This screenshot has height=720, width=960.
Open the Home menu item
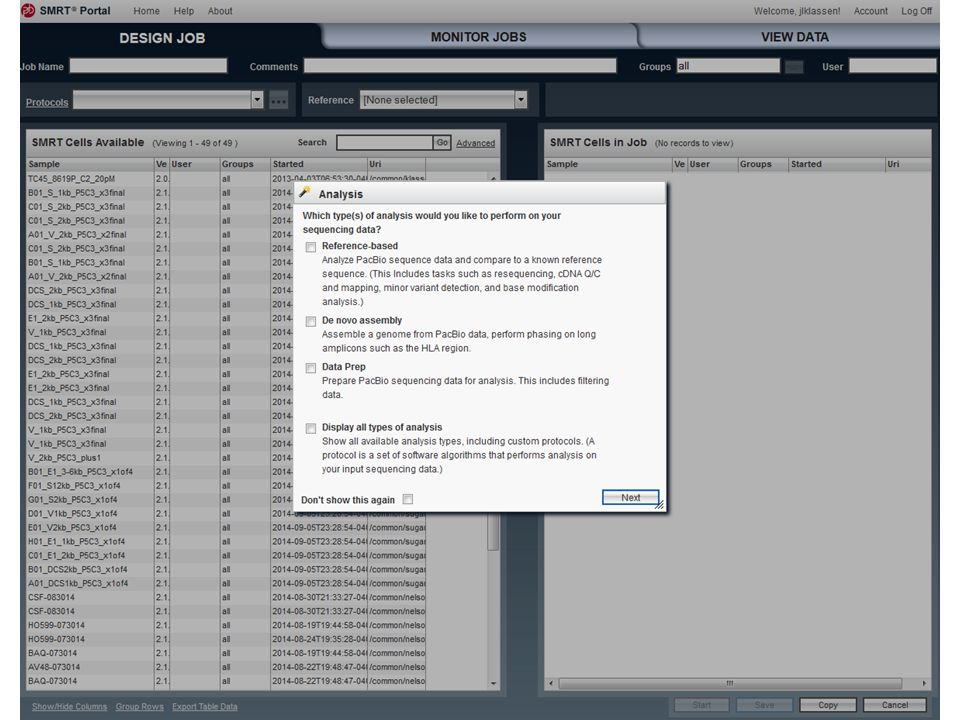pyautogui.click(x=146, y=11)
